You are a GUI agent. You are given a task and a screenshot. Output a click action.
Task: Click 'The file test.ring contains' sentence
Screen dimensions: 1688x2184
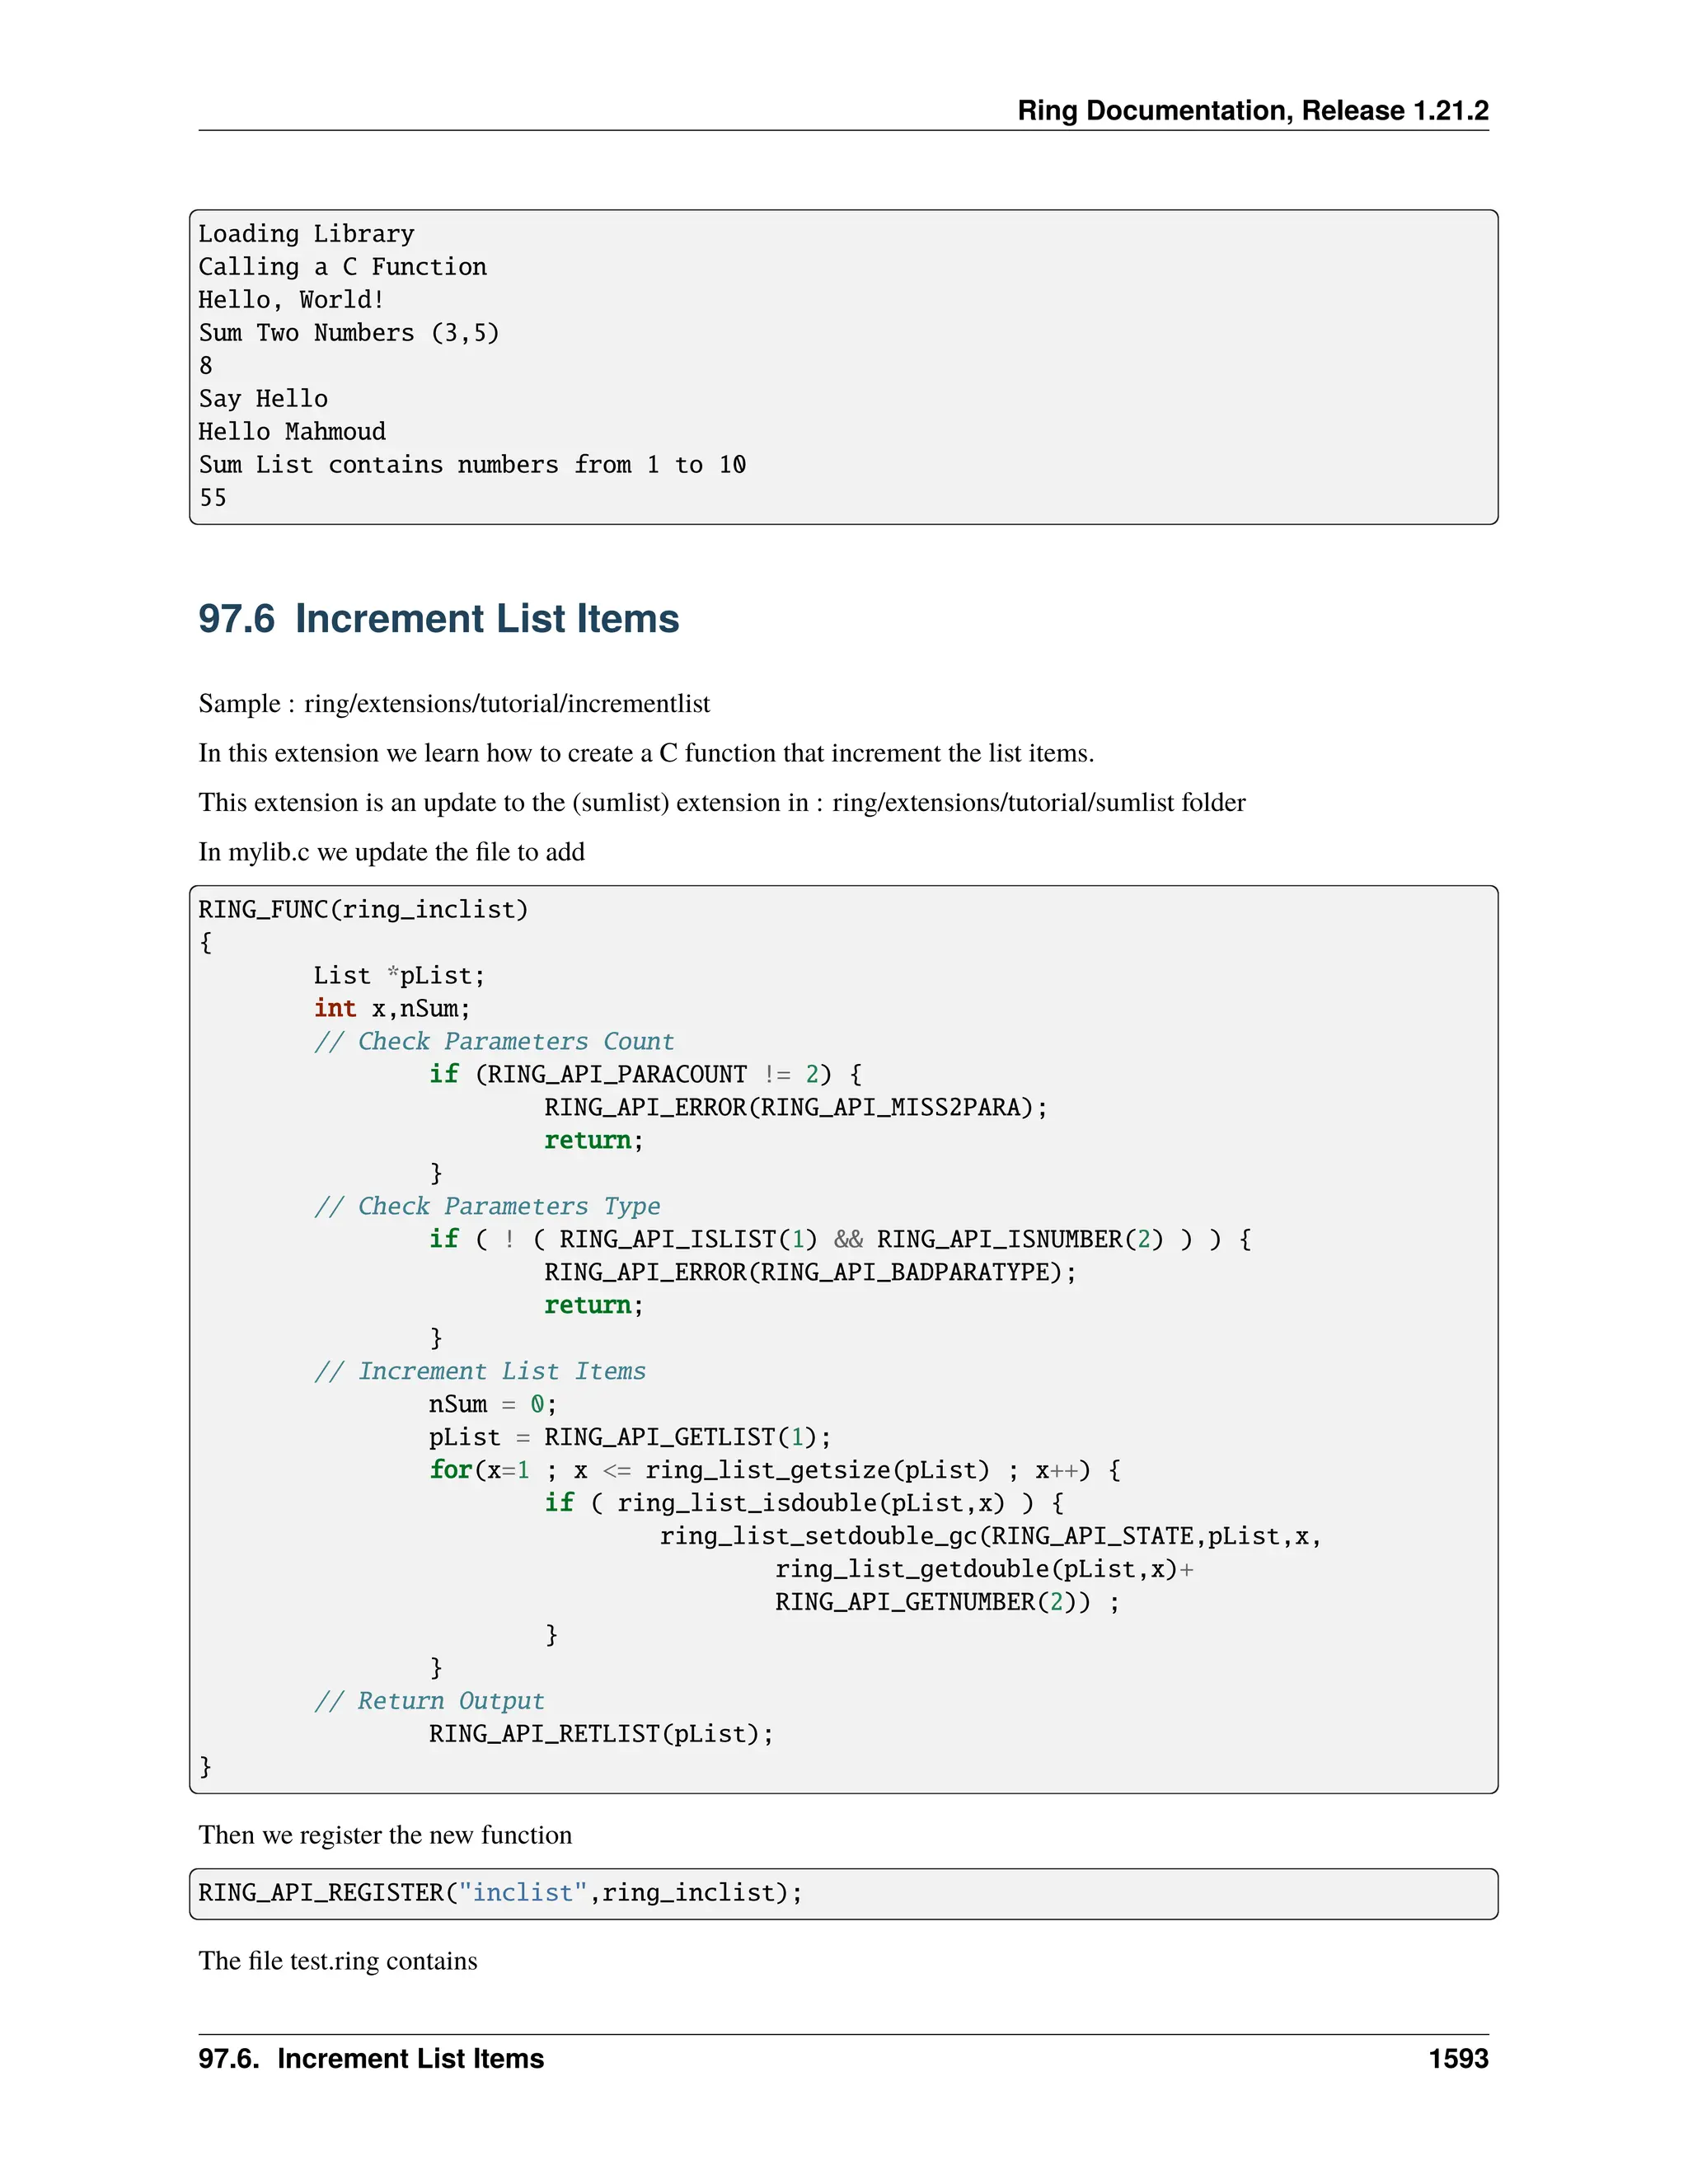point(338,1961)
